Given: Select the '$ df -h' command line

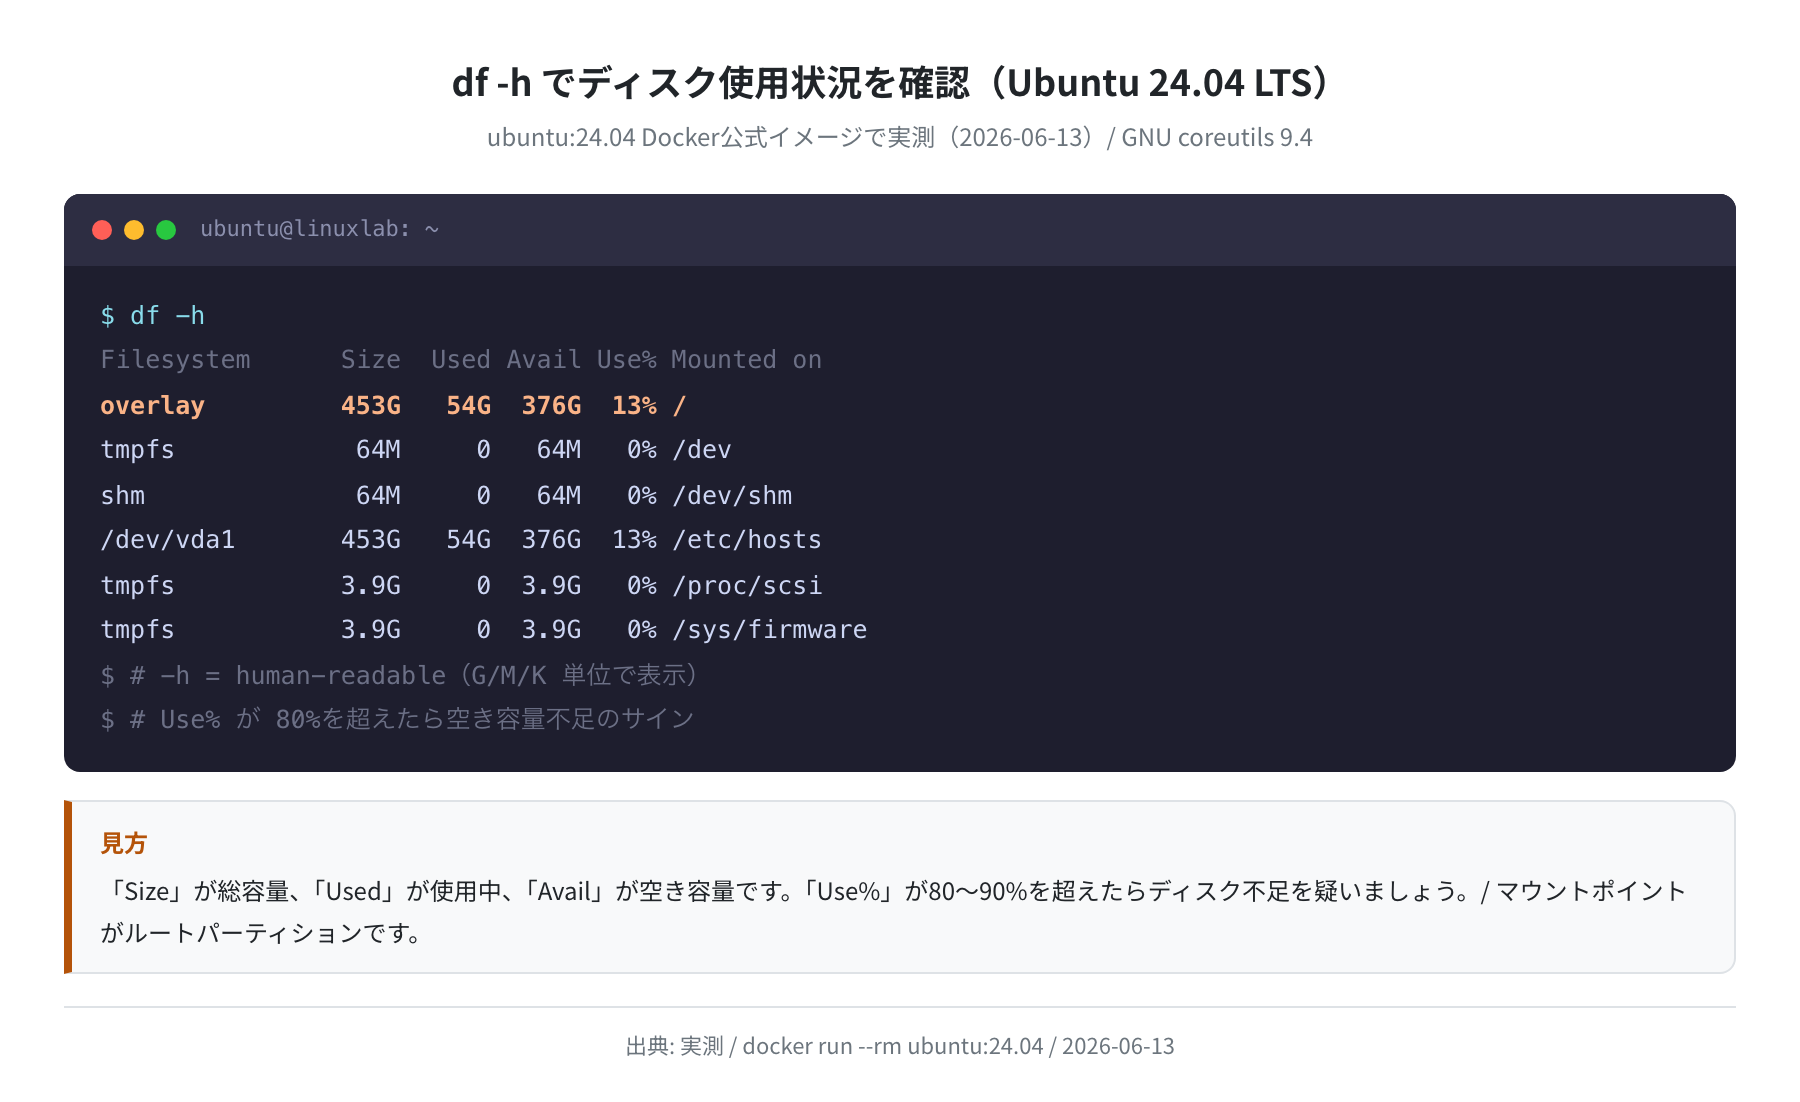Looking at the screenshot, I should coord(153,316).
